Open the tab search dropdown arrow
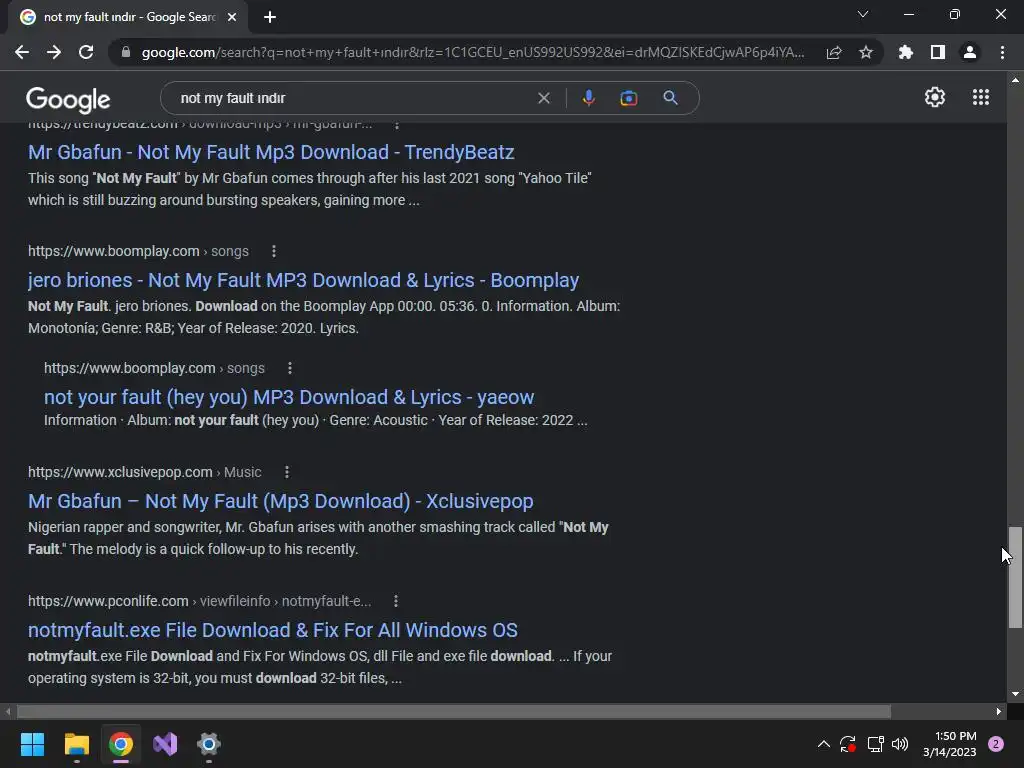The height and width of the screenshot is (768, 1024). (x=863, y=14)
